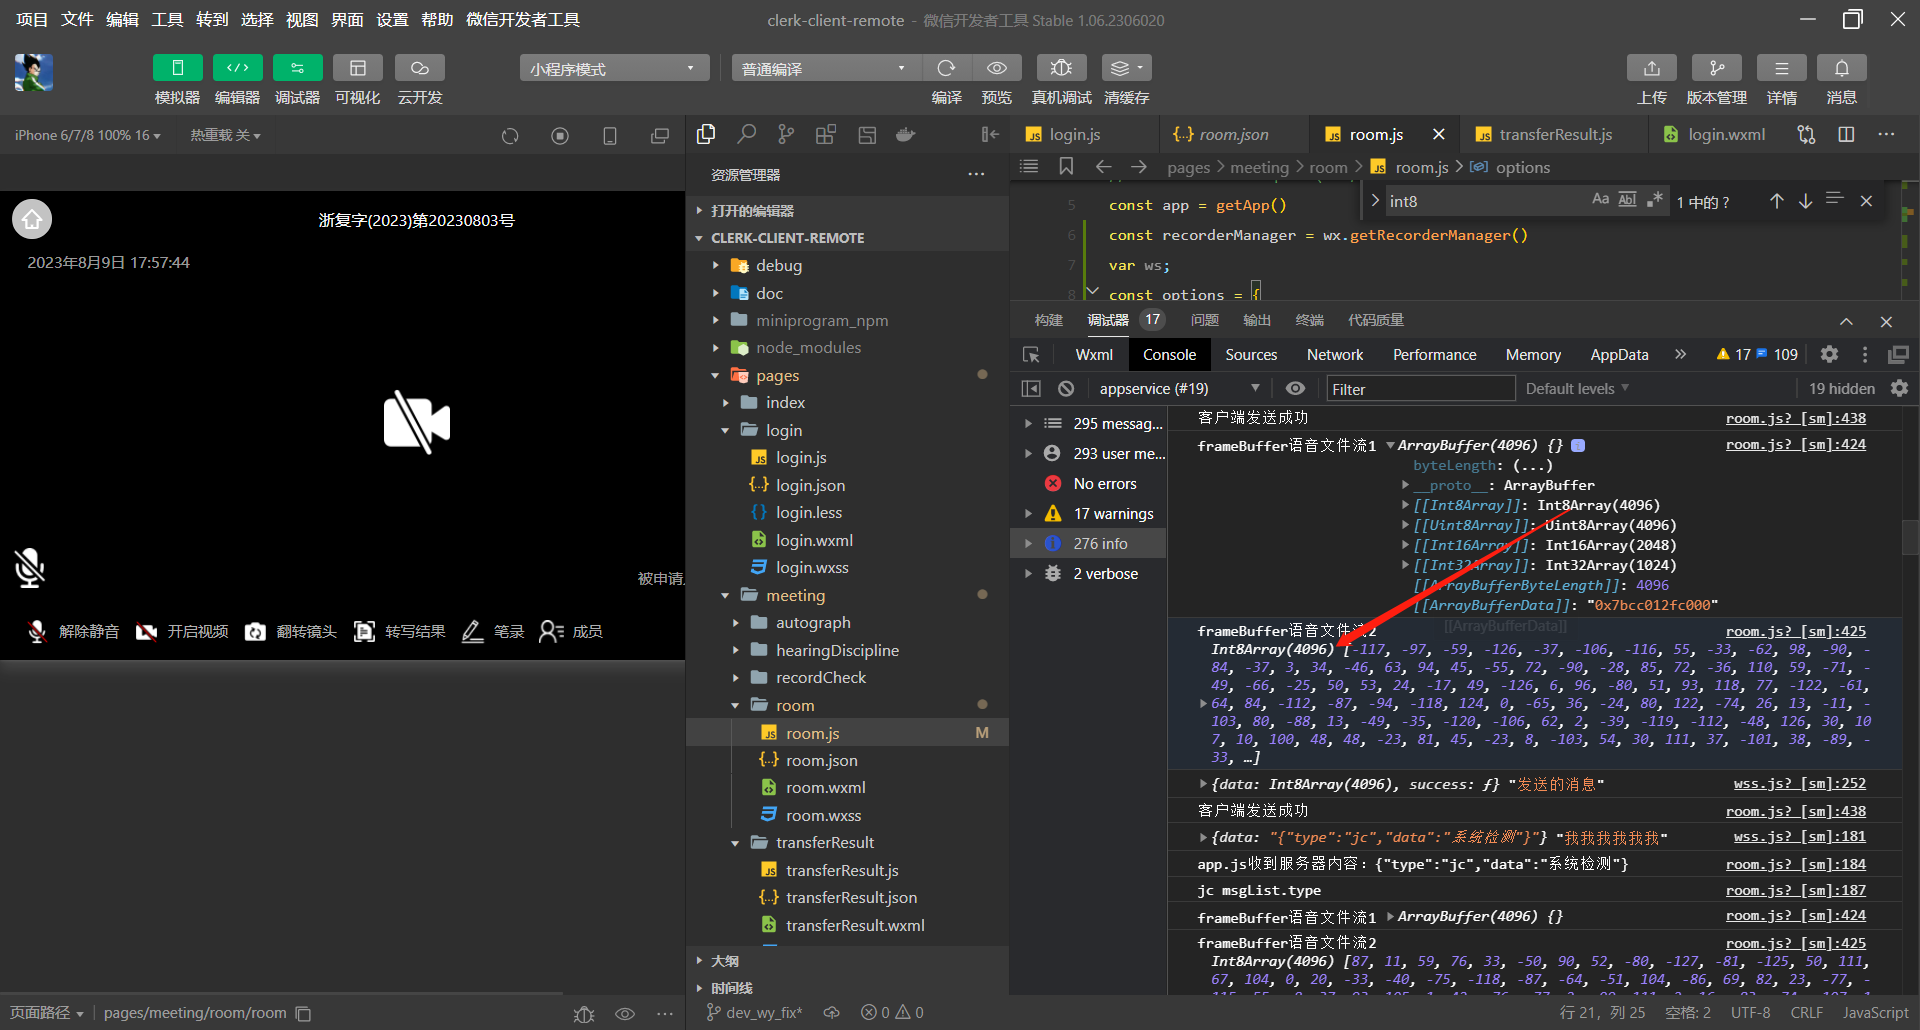Open the appservice context dropdown

tap(1179, 388)
